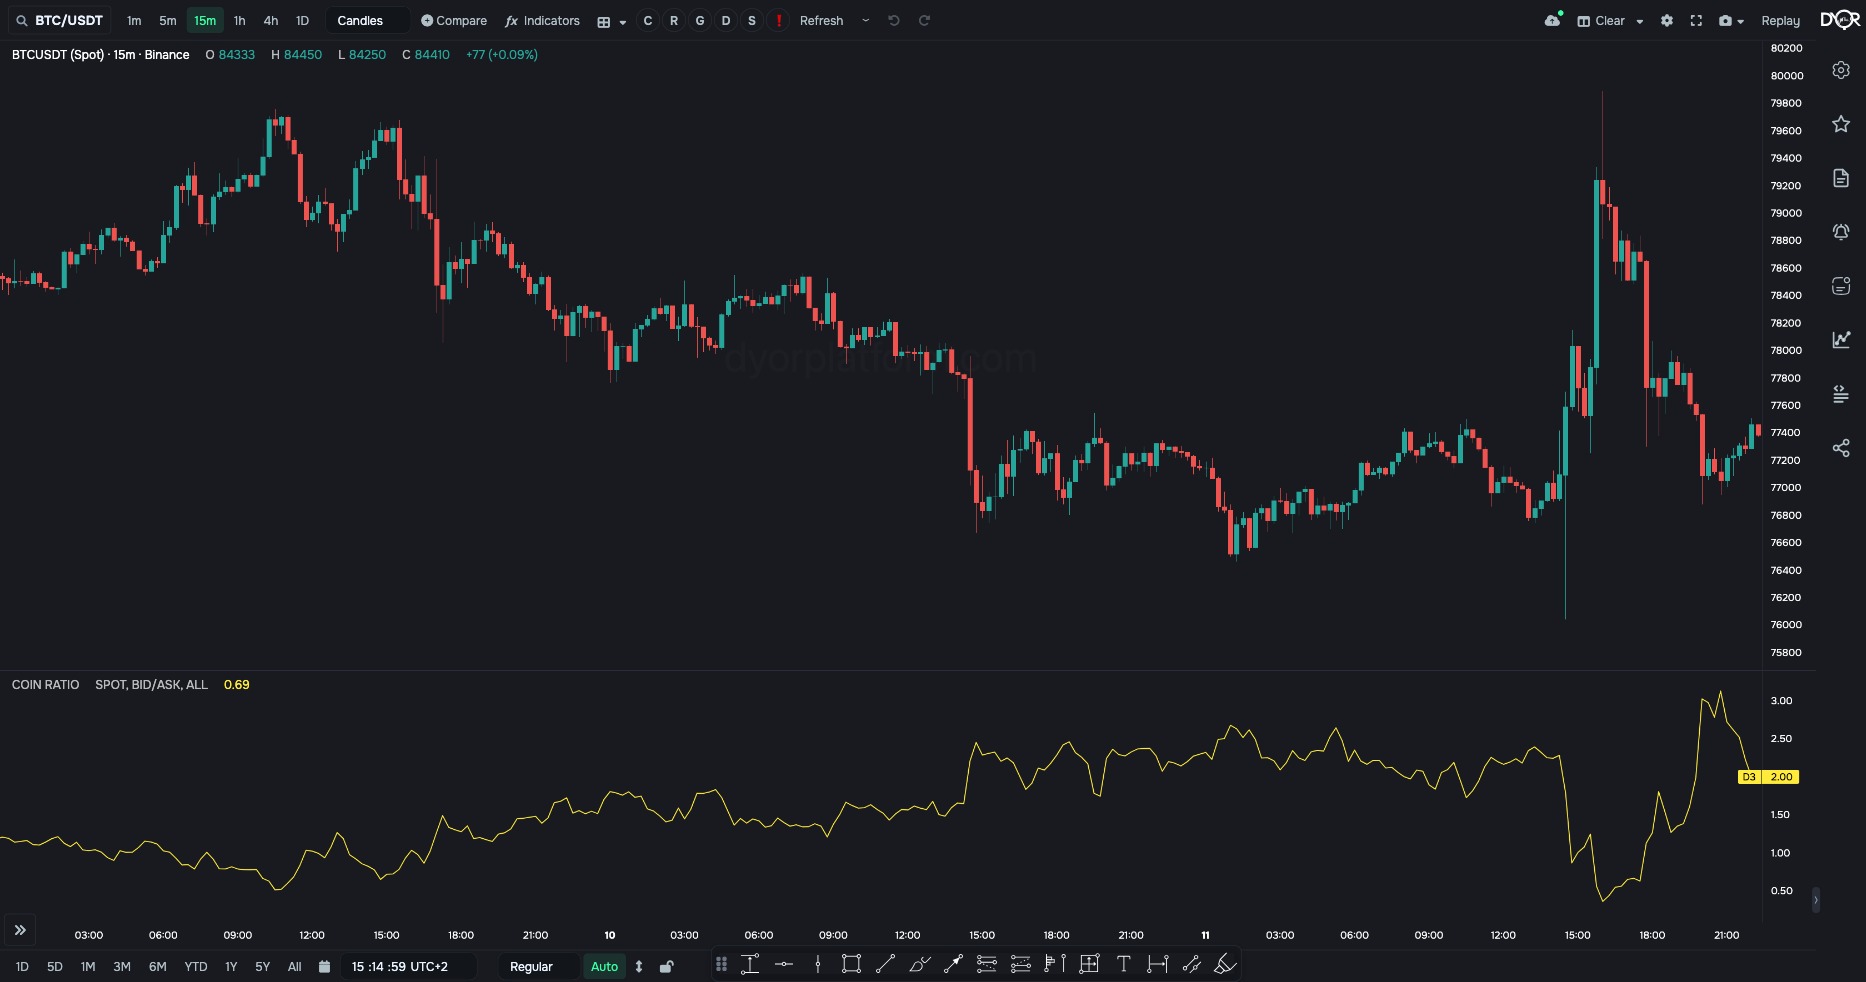Toggle the D indicator circle button
Image resolution: width=1866 pixels, height=982 pixels.
(726, 21)
